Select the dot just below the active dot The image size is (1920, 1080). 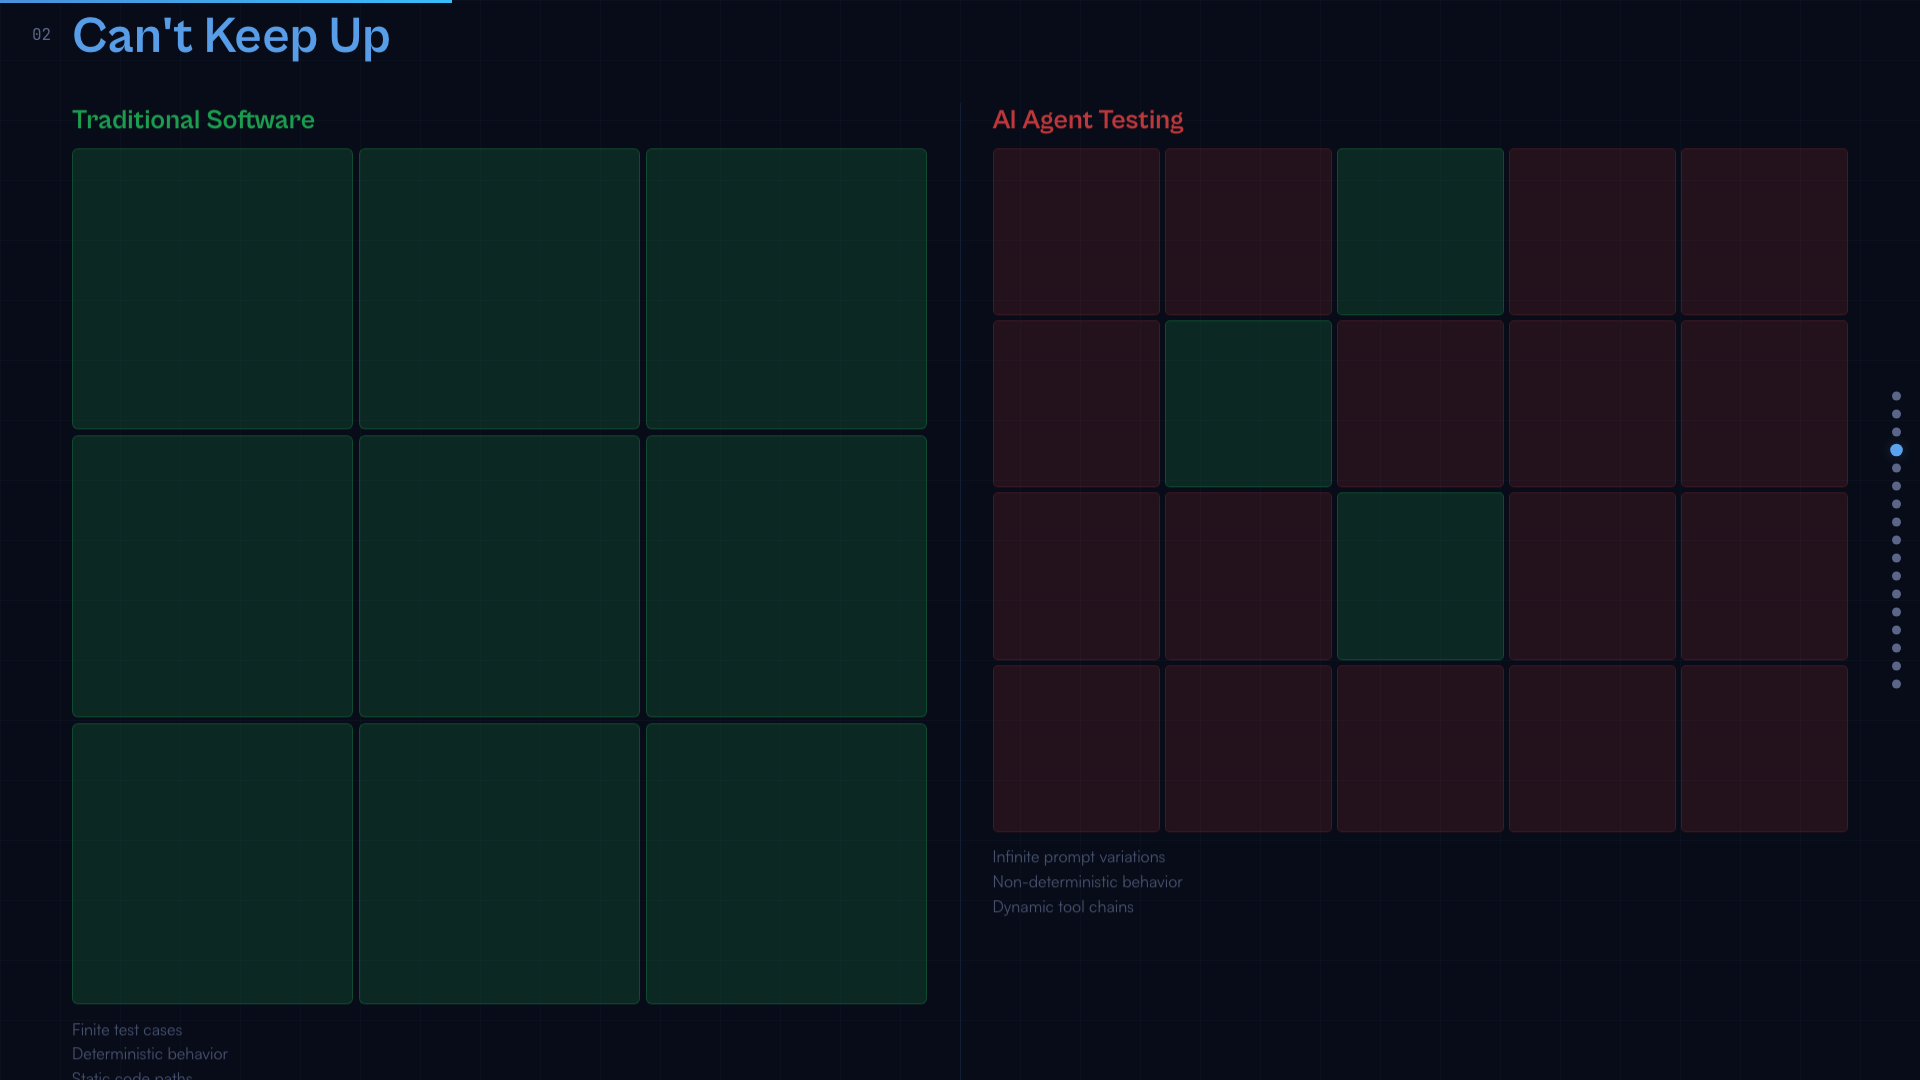point(1896,468)
